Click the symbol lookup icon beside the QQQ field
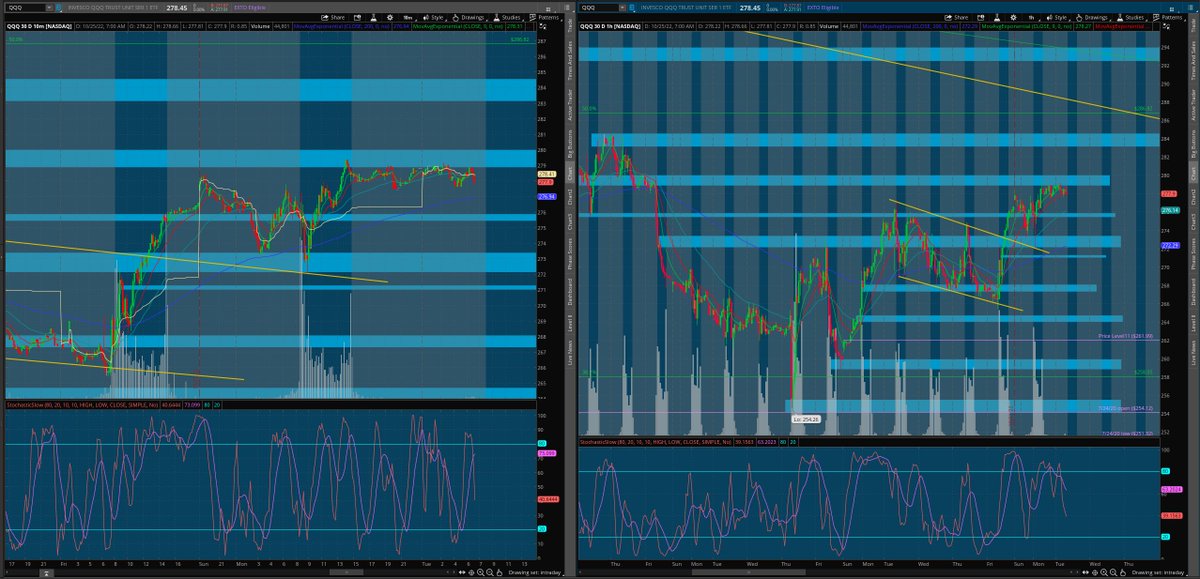Viewport: 1200px width, 579px height. click(58, 6)
